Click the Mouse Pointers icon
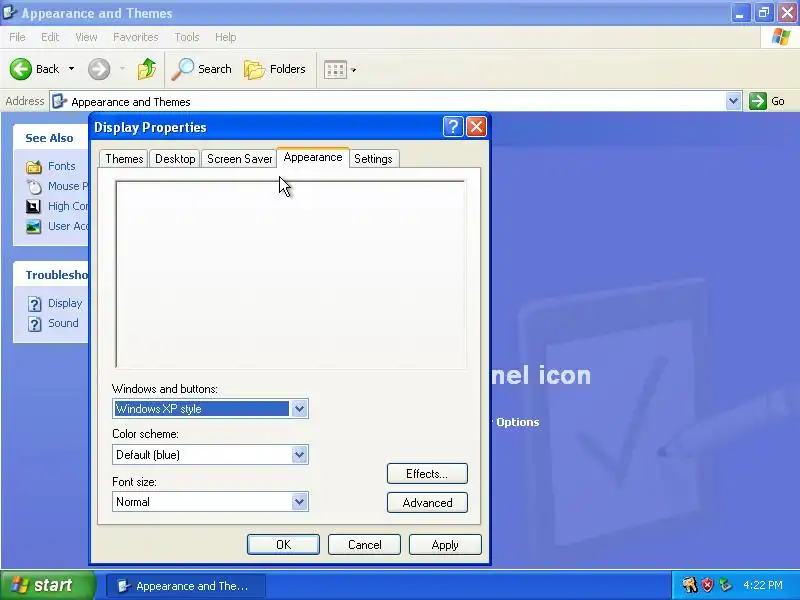Viewport: 800px width, 600px height. click(34, 187)
